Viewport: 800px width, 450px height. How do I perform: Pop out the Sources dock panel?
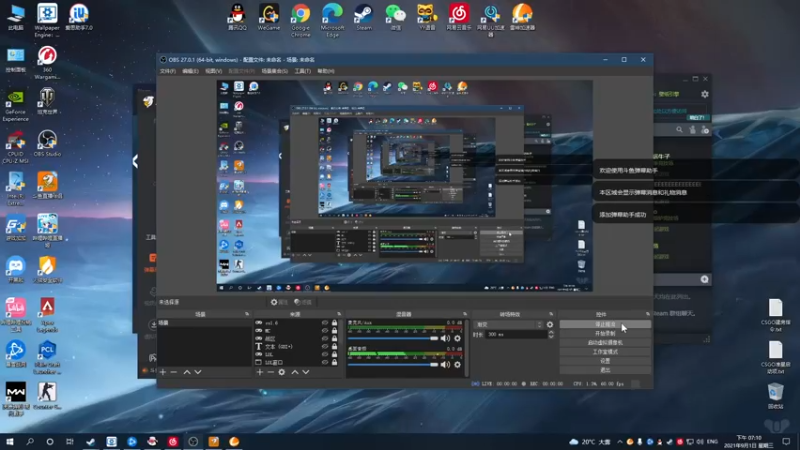(x=339, y=314)
